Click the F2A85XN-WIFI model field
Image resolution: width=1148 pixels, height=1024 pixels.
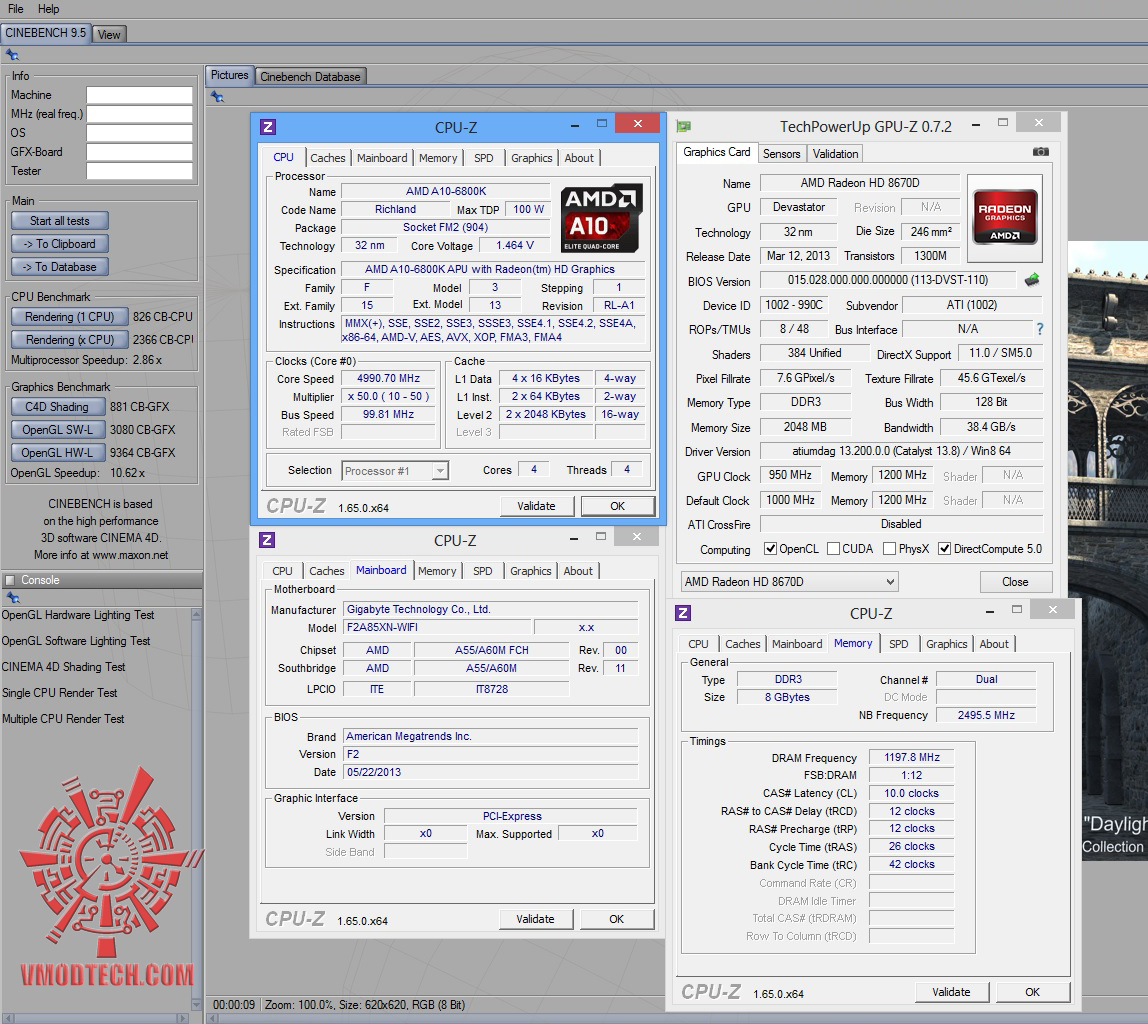437,627
